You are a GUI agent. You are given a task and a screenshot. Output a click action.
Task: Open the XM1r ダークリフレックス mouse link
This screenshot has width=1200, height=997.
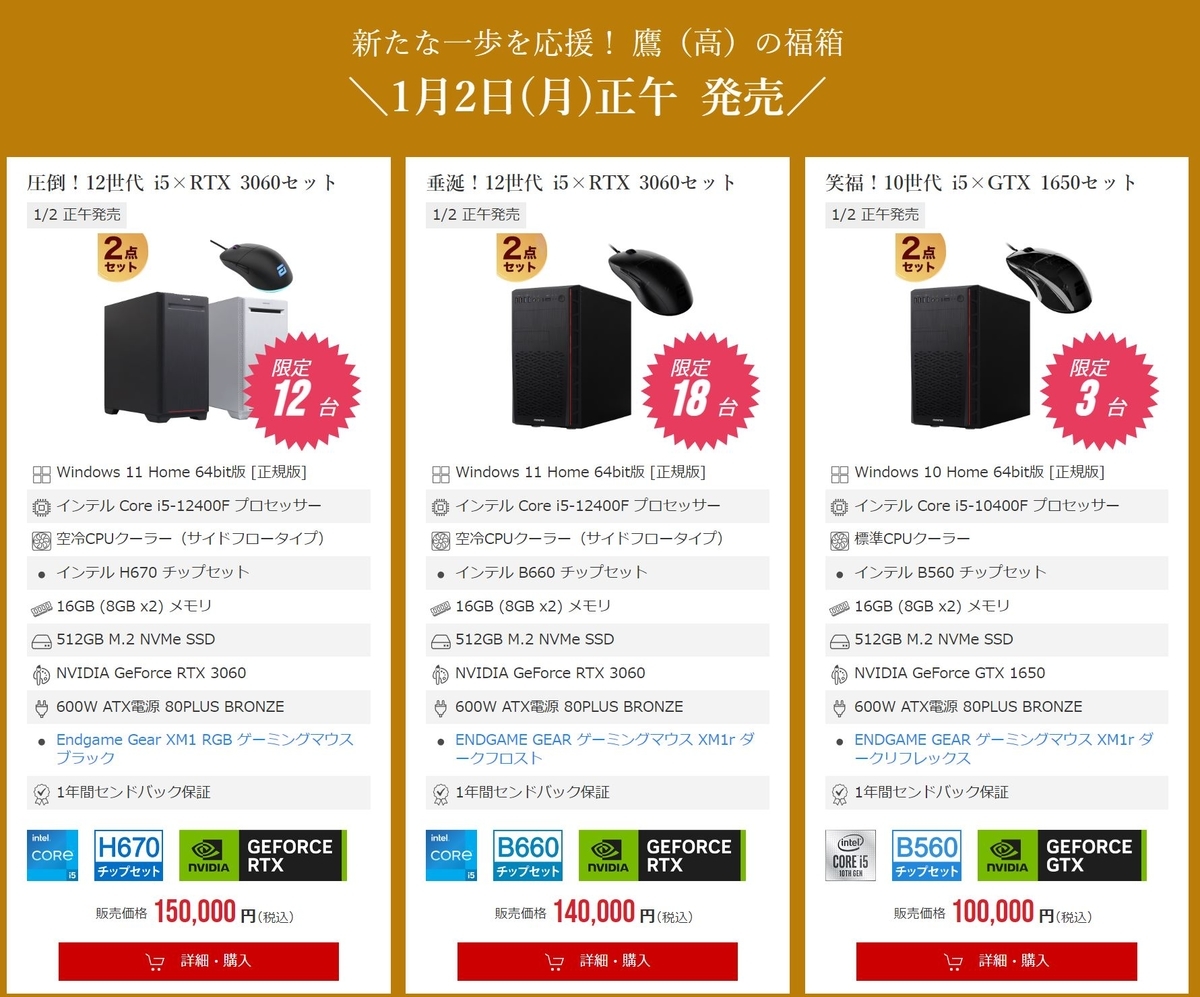click(1003, 749)
